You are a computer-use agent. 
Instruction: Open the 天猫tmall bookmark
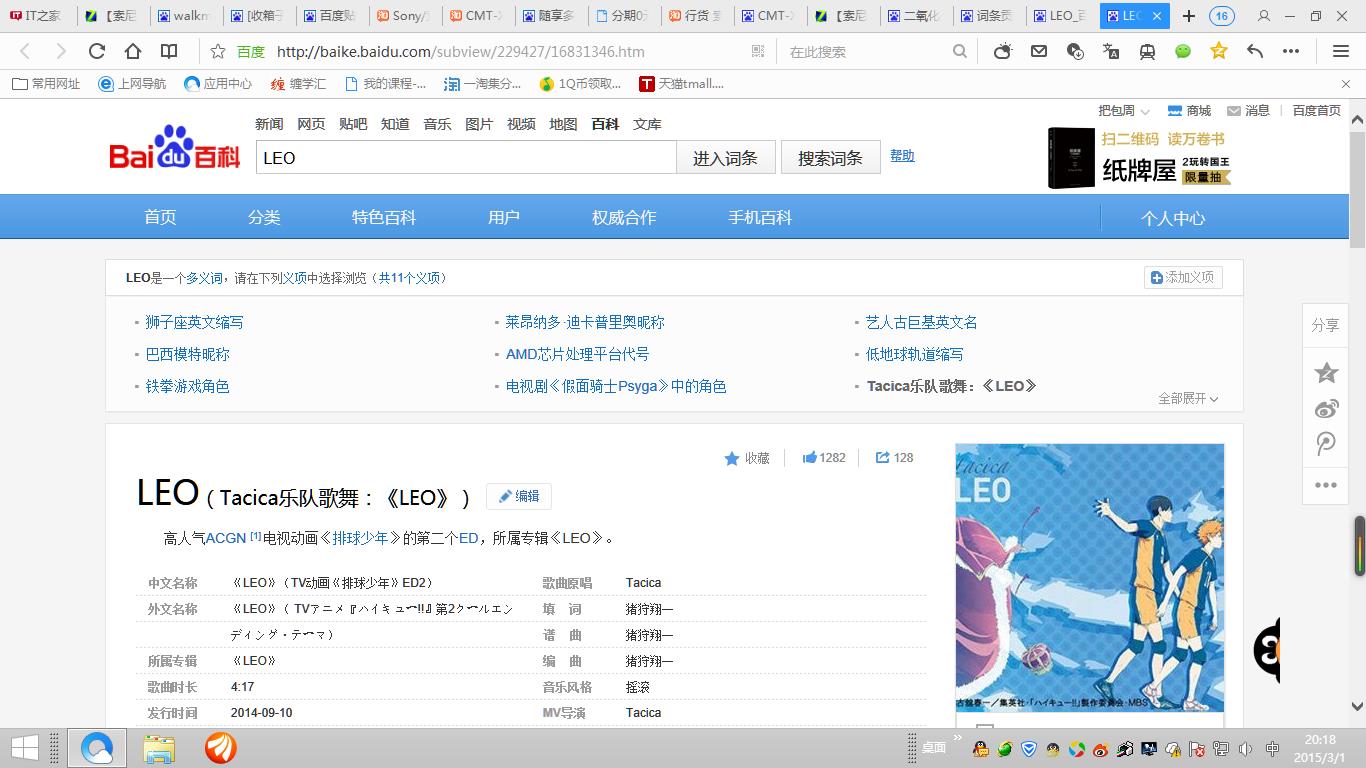(x=681, y=84)
